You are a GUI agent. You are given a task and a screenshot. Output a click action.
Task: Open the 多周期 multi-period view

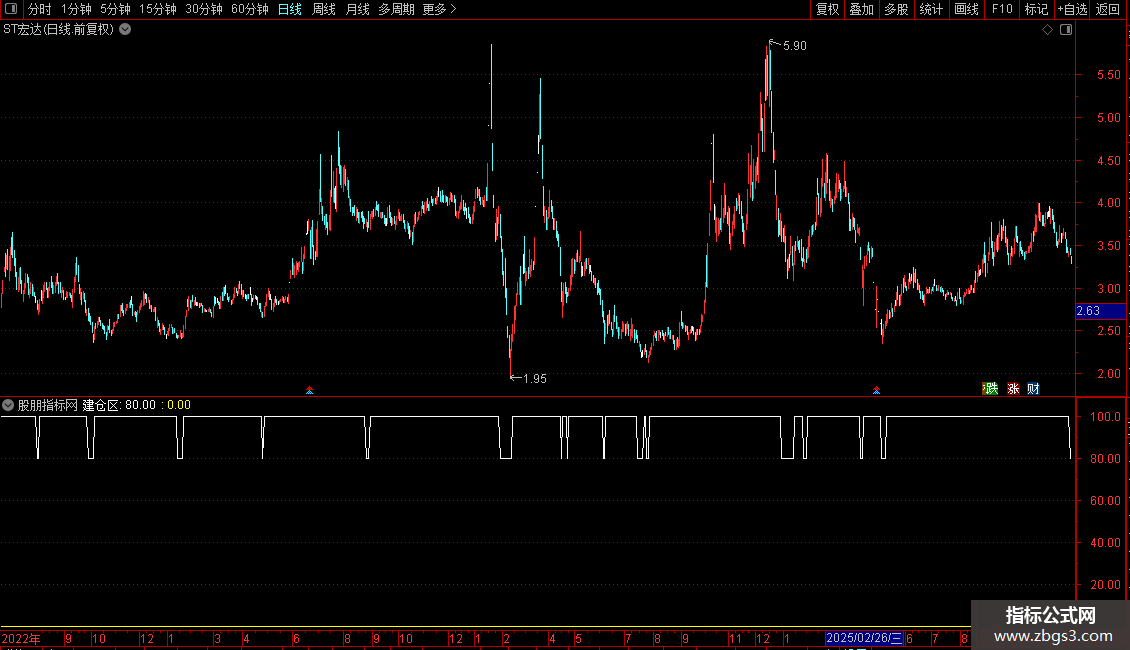(x=396, y=9)
